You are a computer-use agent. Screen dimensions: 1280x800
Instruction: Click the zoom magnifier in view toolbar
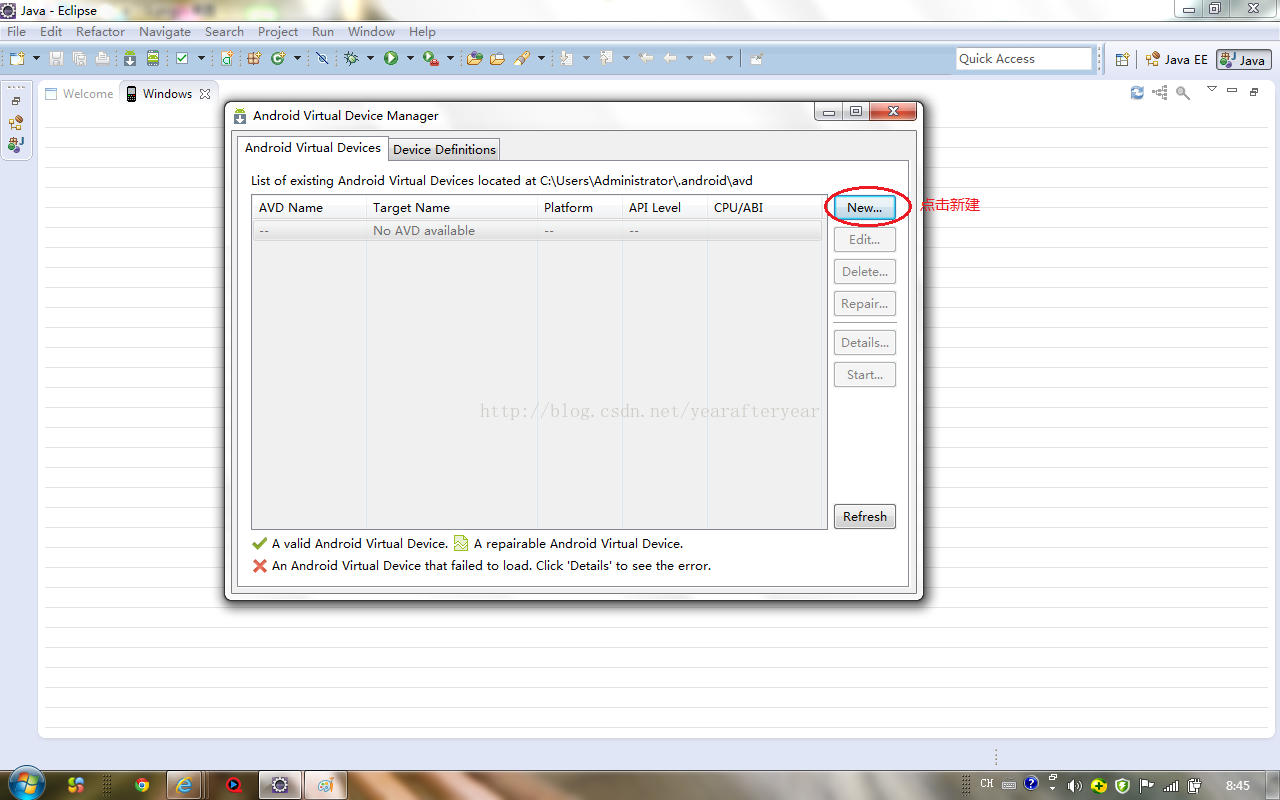click(x=1183, y=92)
